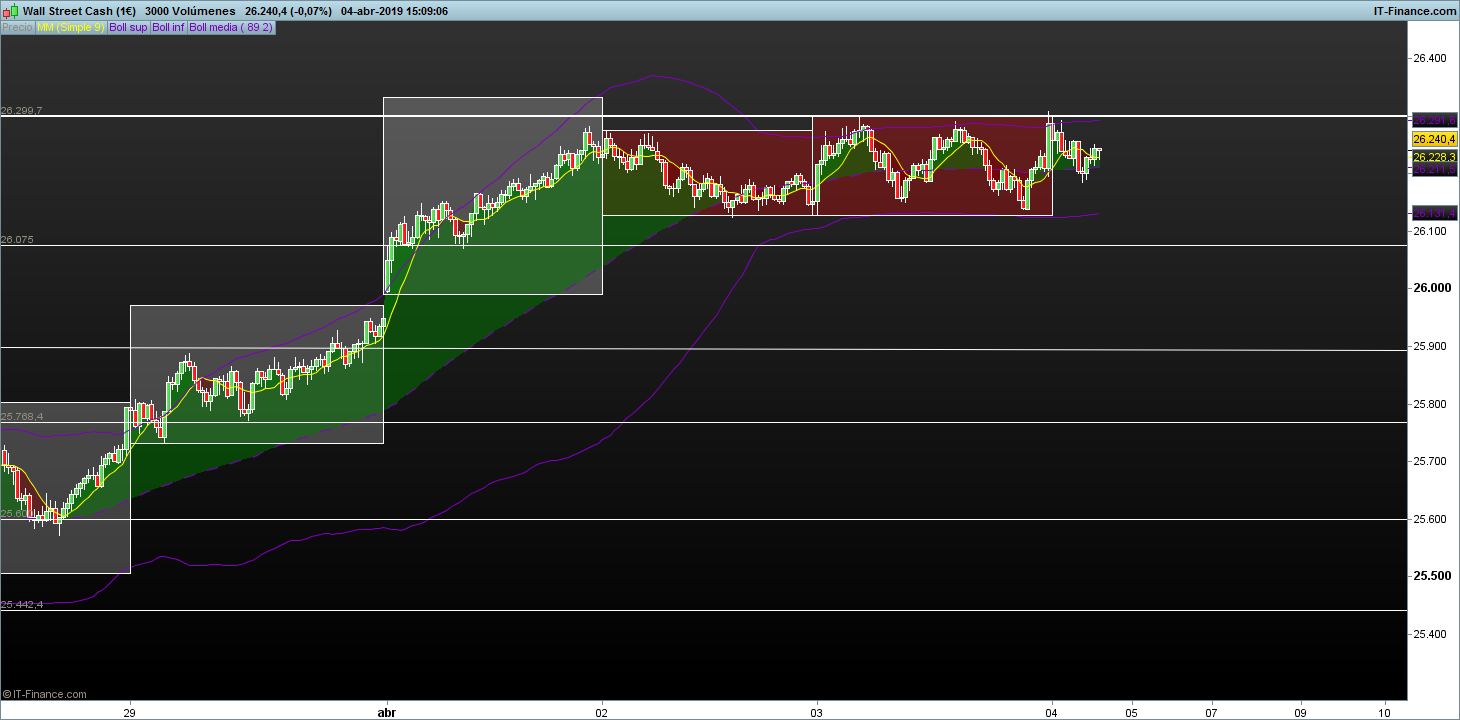Click the 25.400 price scale value

pyautogui.click(x=1429, y=635)
